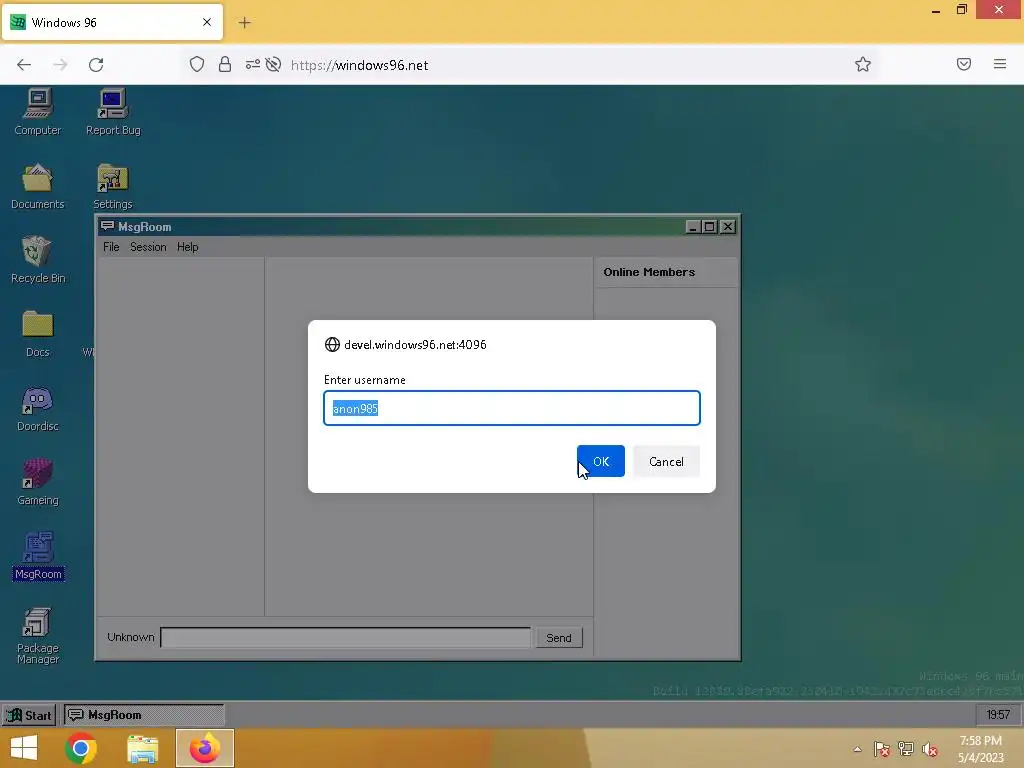Click the autoplay blocked icon in address bar
Viewport: 1024px width, 768px height.
pos(274,64)
